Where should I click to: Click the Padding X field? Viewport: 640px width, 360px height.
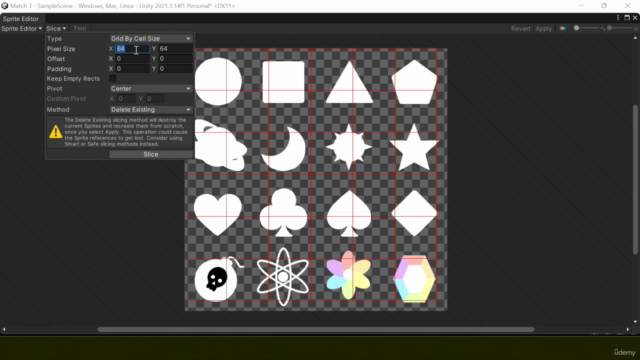[132, 69]
